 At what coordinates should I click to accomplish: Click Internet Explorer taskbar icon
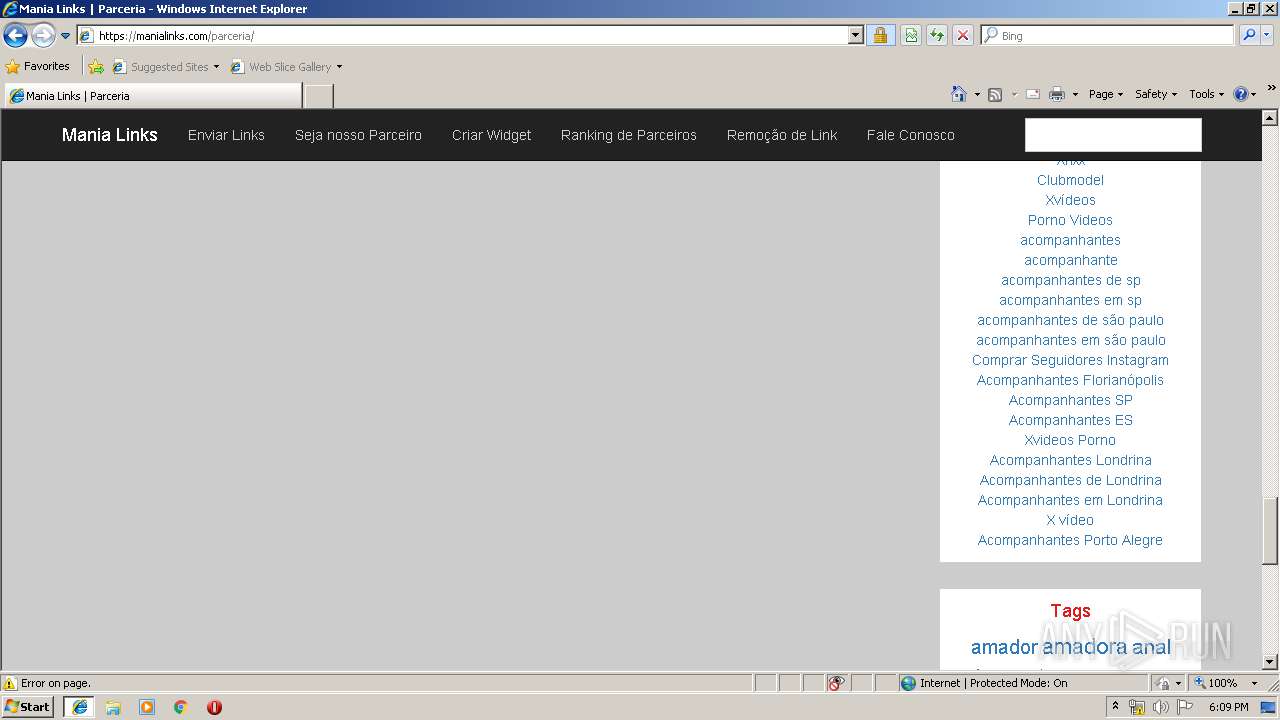click(x=79, y=707)
